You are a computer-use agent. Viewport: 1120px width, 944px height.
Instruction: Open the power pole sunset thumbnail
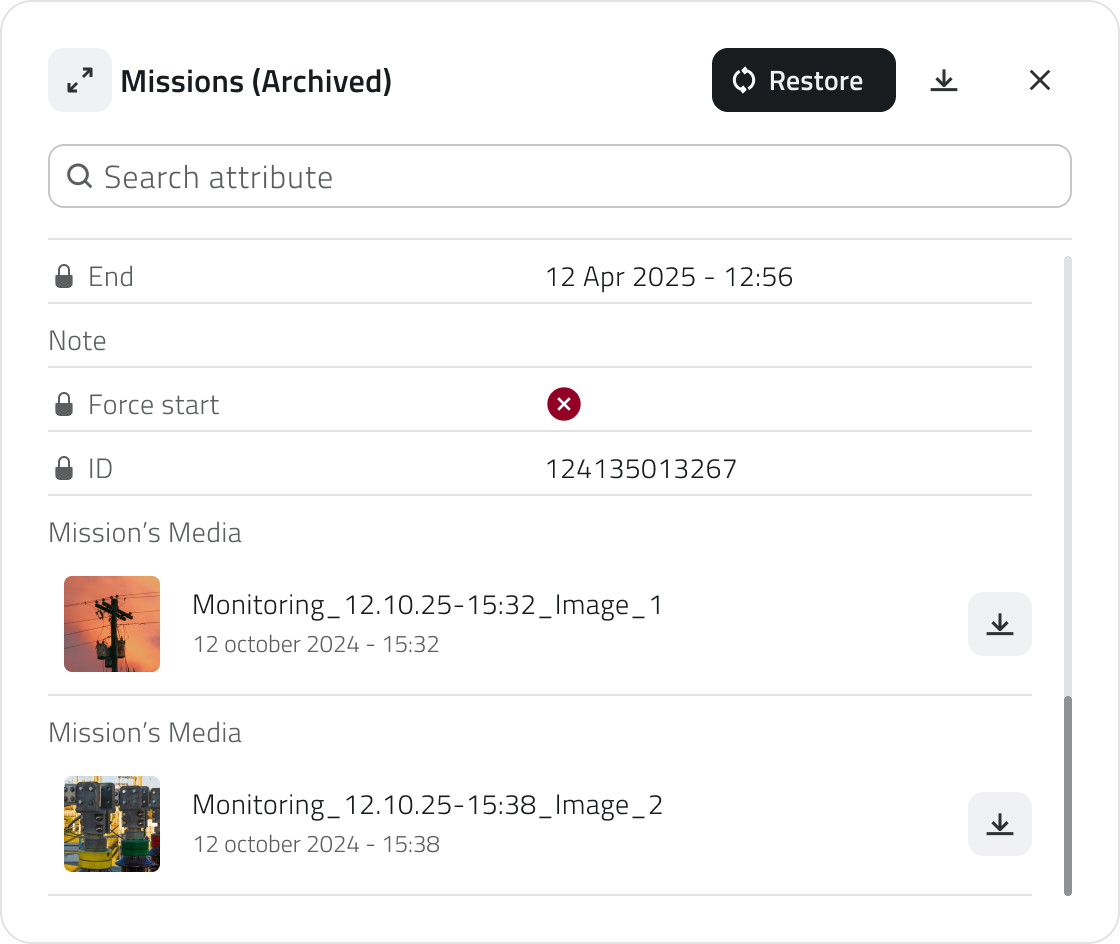click(112, 624)
